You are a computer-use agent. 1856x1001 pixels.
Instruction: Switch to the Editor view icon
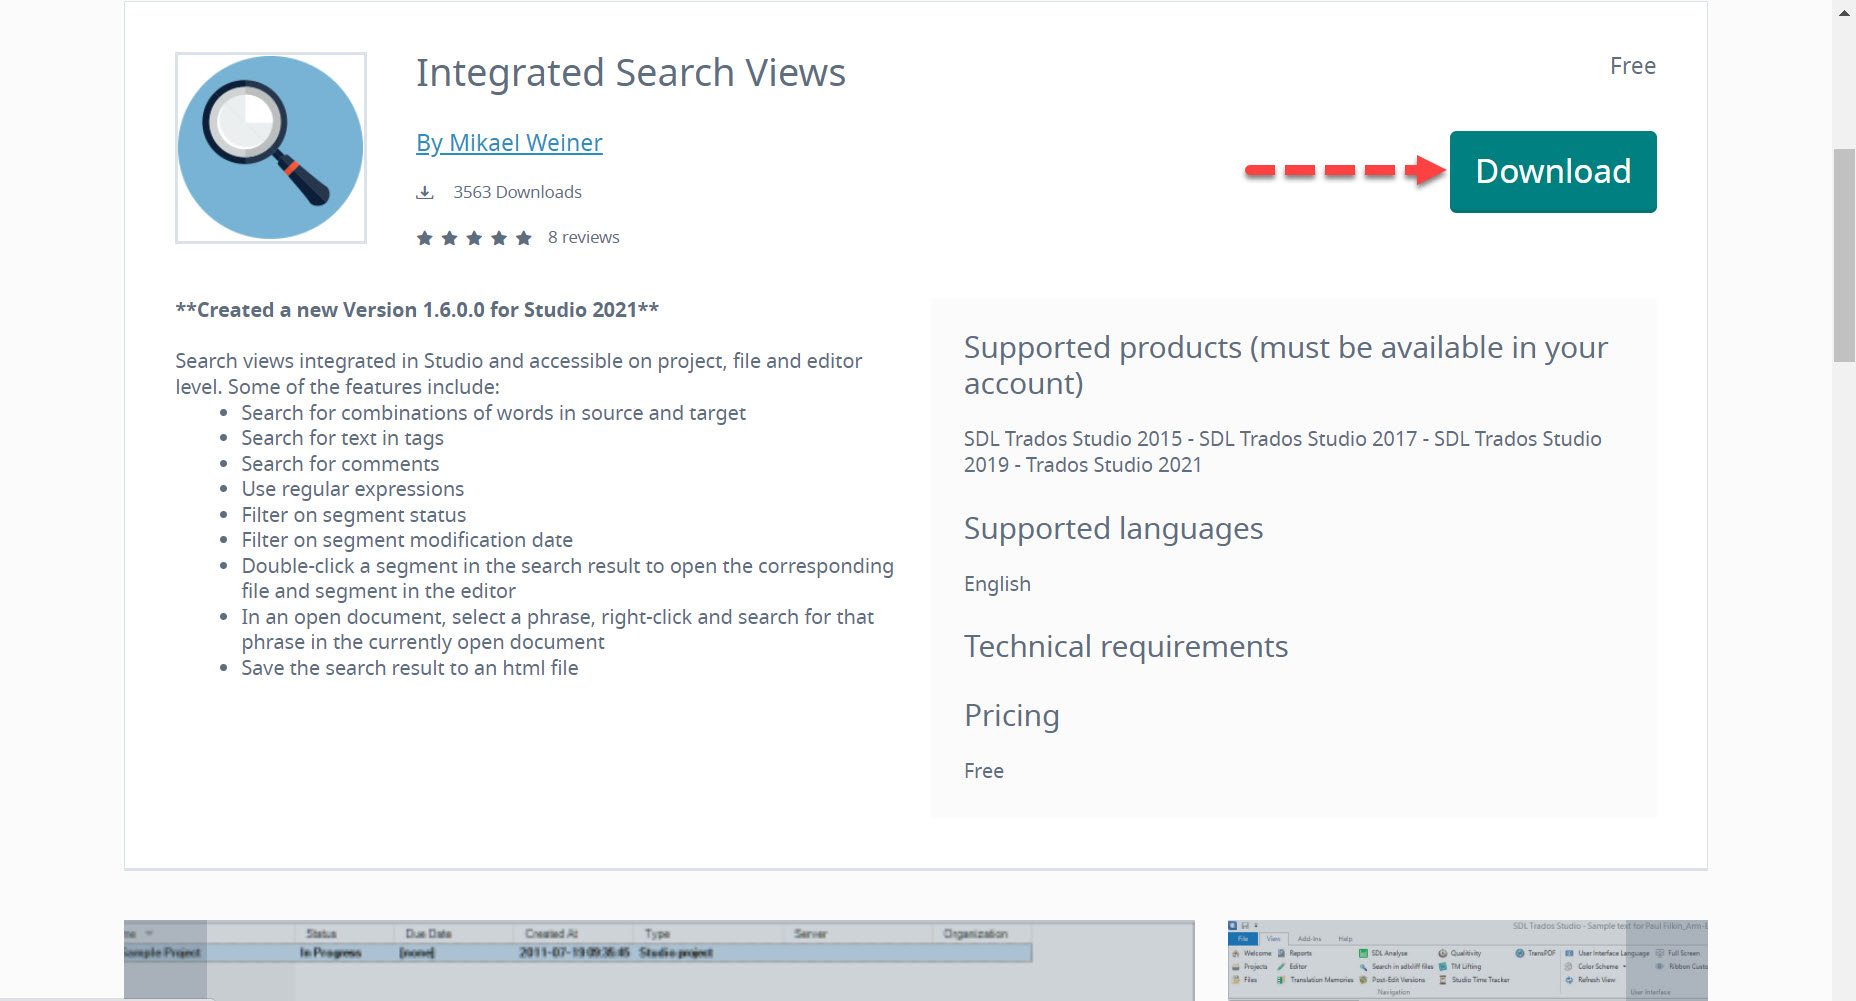(1281, 967)
